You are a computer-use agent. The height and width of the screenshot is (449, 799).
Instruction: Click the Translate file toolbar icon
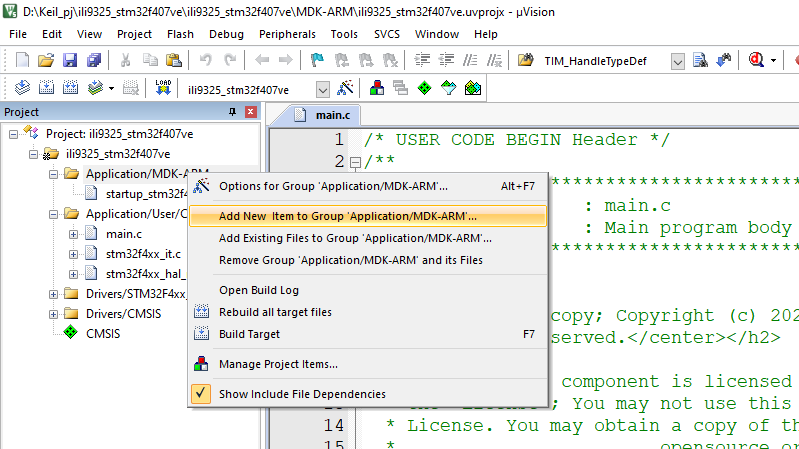(22, 88)
